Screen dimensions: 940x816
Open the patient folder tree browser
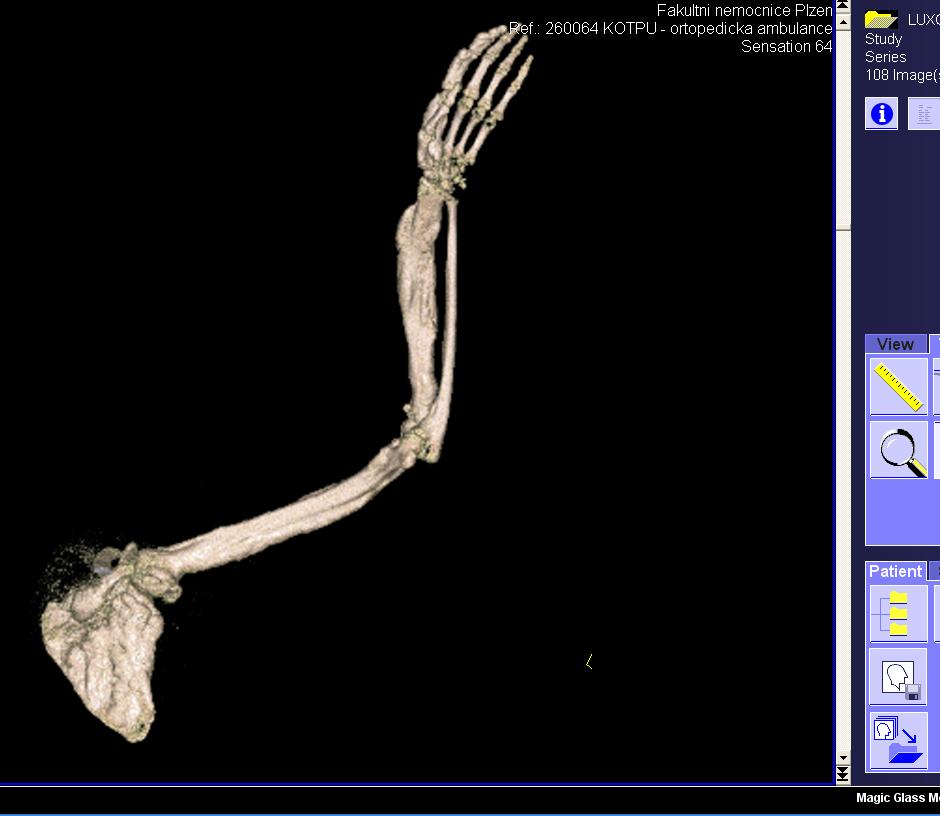pyautogui.click(x=898, y=613)
